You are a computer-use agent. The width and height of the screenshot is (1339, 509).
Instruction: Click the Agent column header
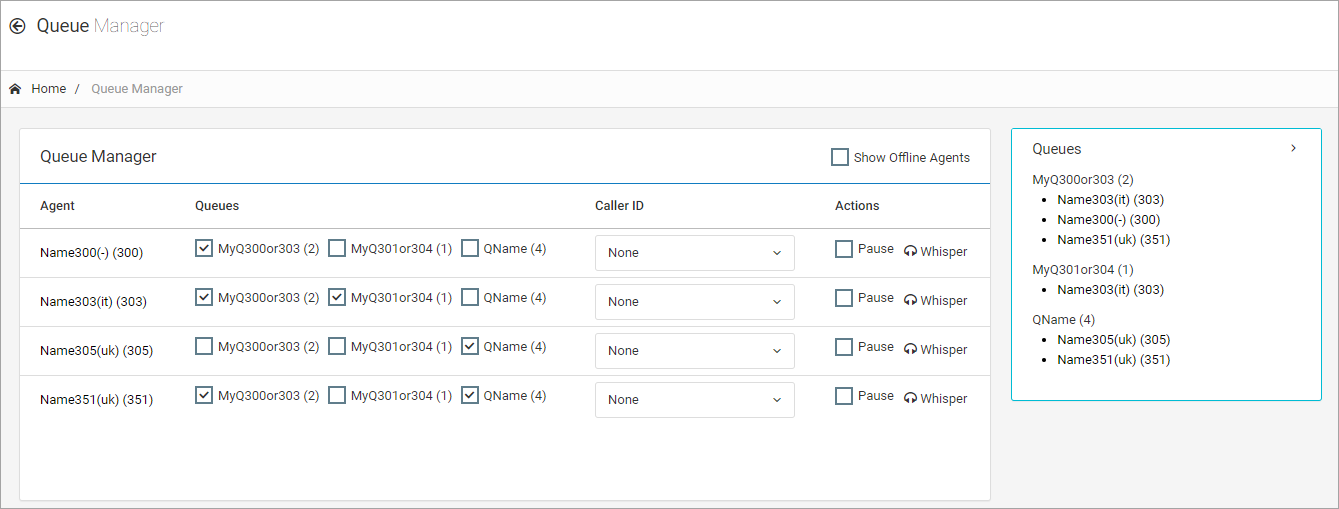point(57,206)
